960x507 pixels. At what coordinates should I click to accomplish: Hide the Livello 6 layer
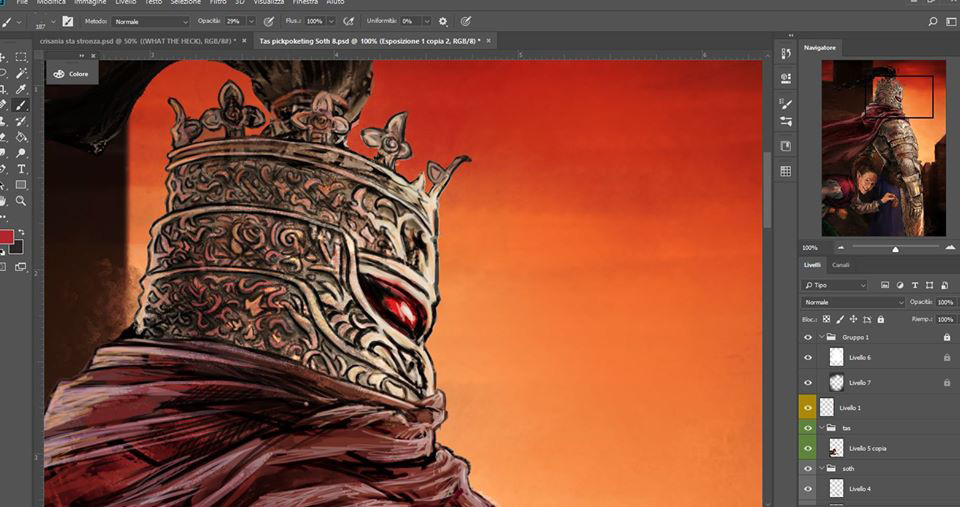coord(808,357)
